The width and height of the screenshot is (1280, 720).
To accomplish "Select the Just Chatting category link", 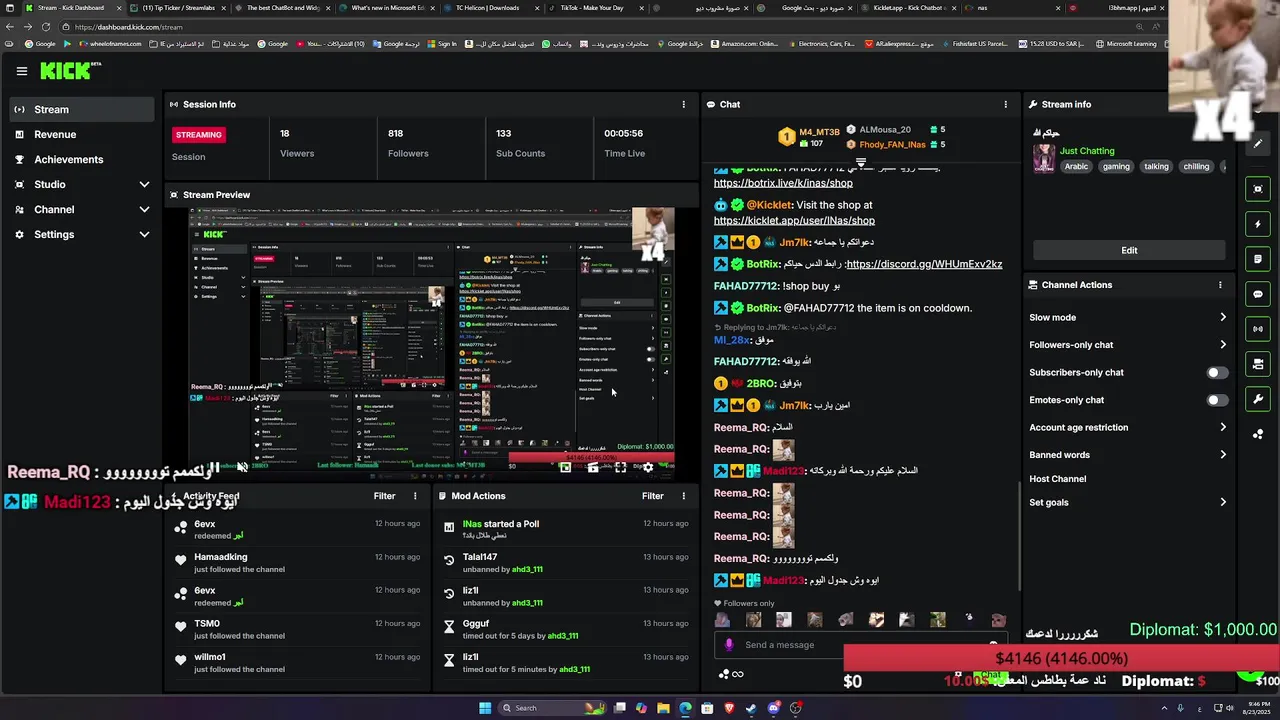I will click(x=1087, y=151).
